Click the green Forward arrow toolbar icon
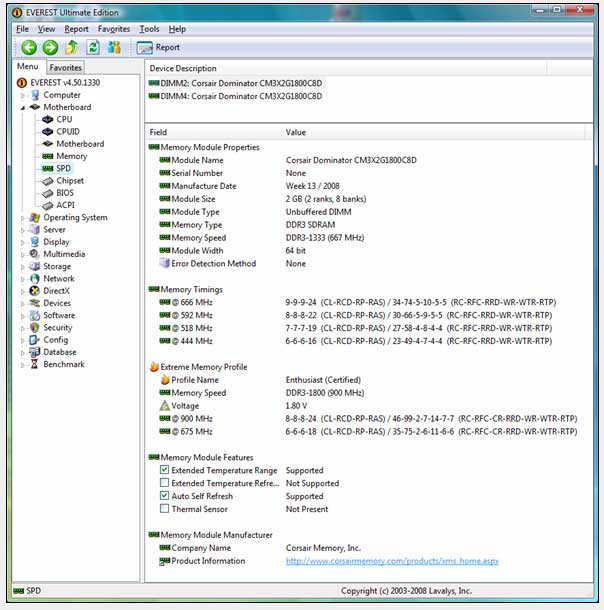 [x=50, y=47]
